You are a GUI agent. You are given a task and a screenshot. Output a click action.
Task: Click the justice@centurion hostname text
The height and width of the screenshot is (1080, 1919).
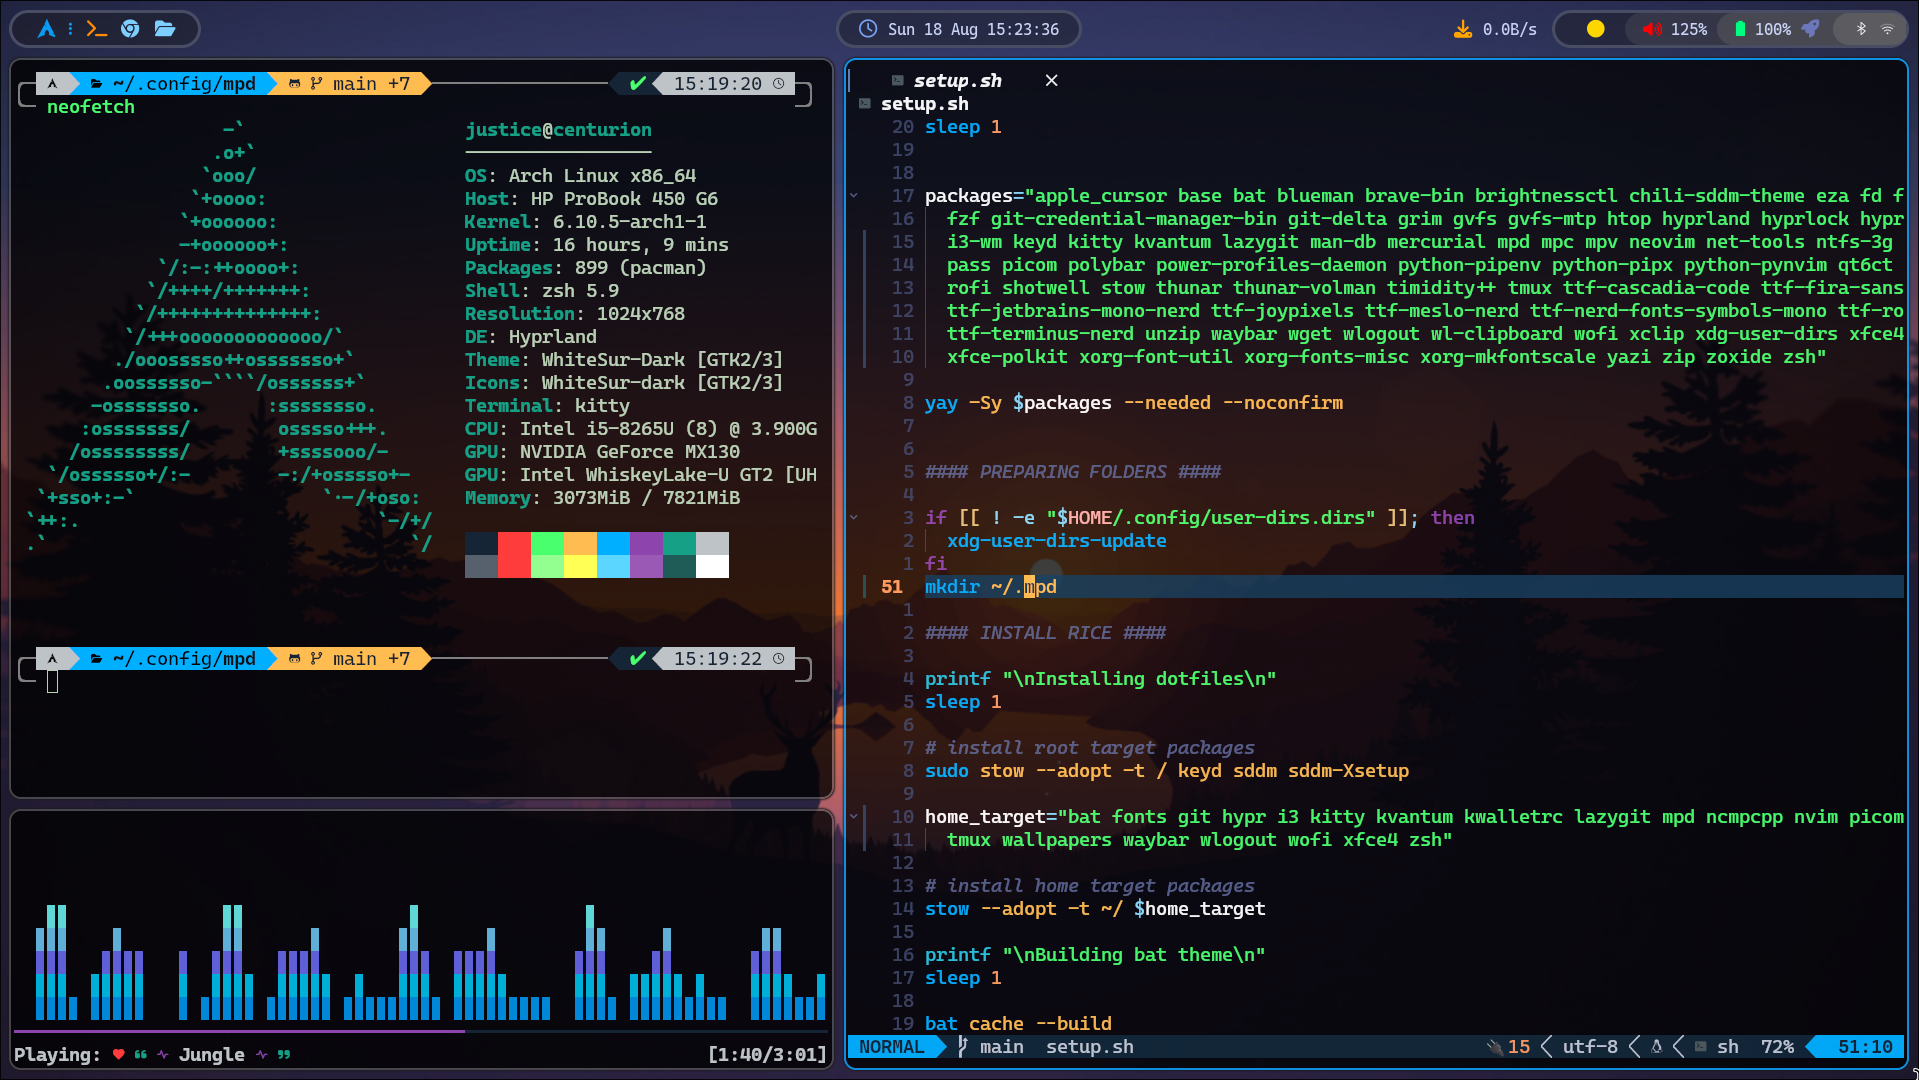[558, 130]
